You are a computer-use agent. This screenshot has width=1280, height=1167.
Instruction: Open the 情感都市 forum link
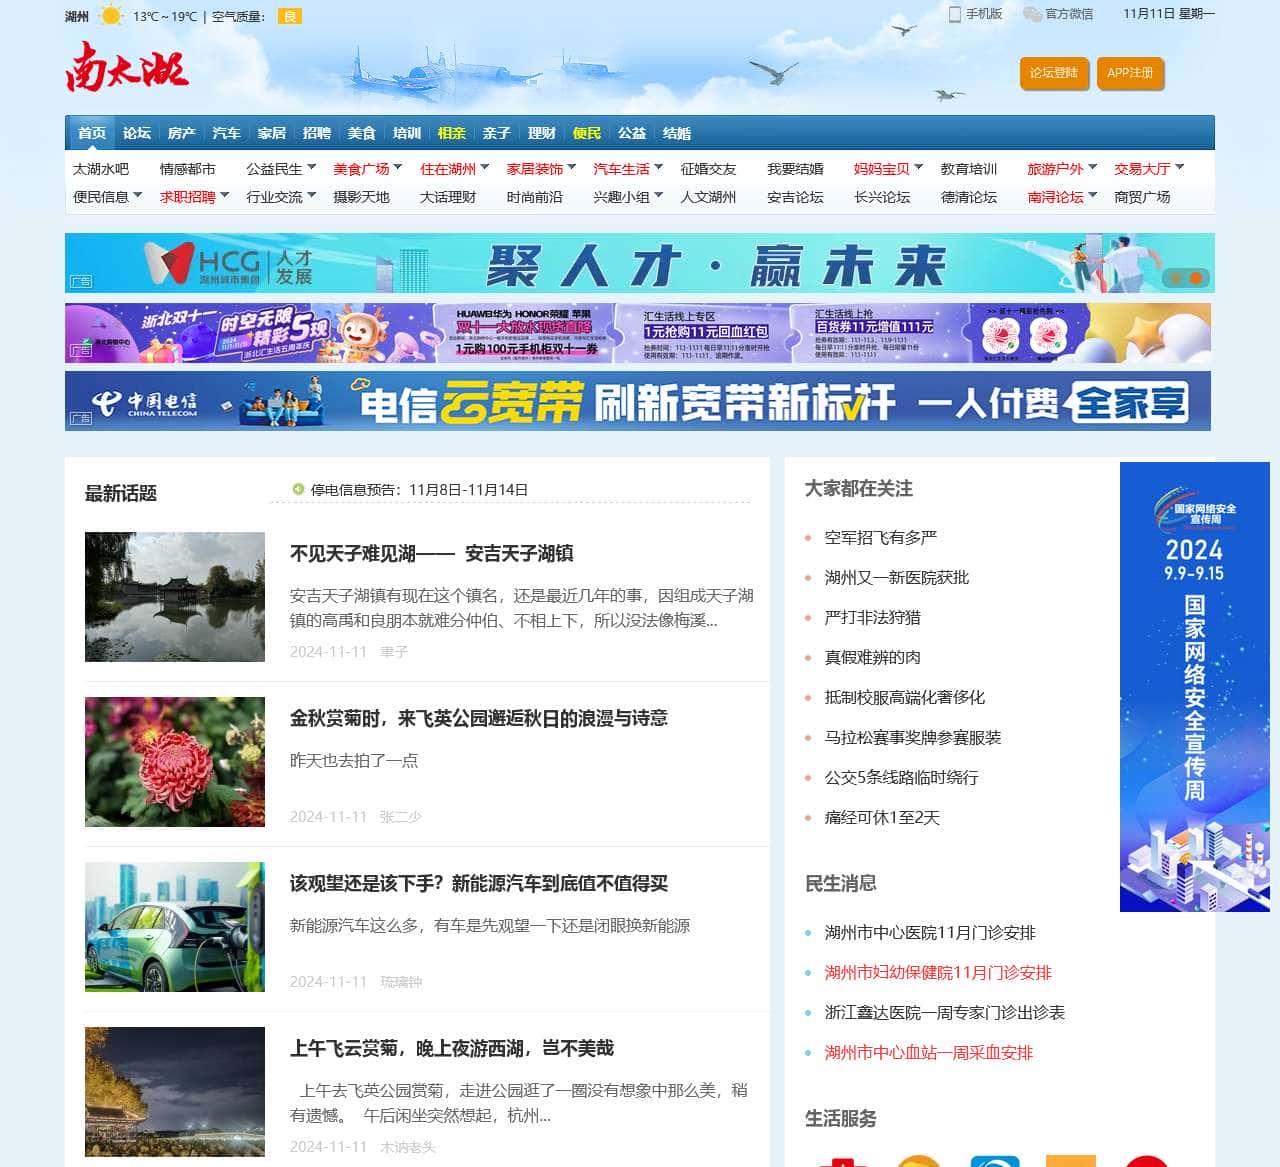188,169
